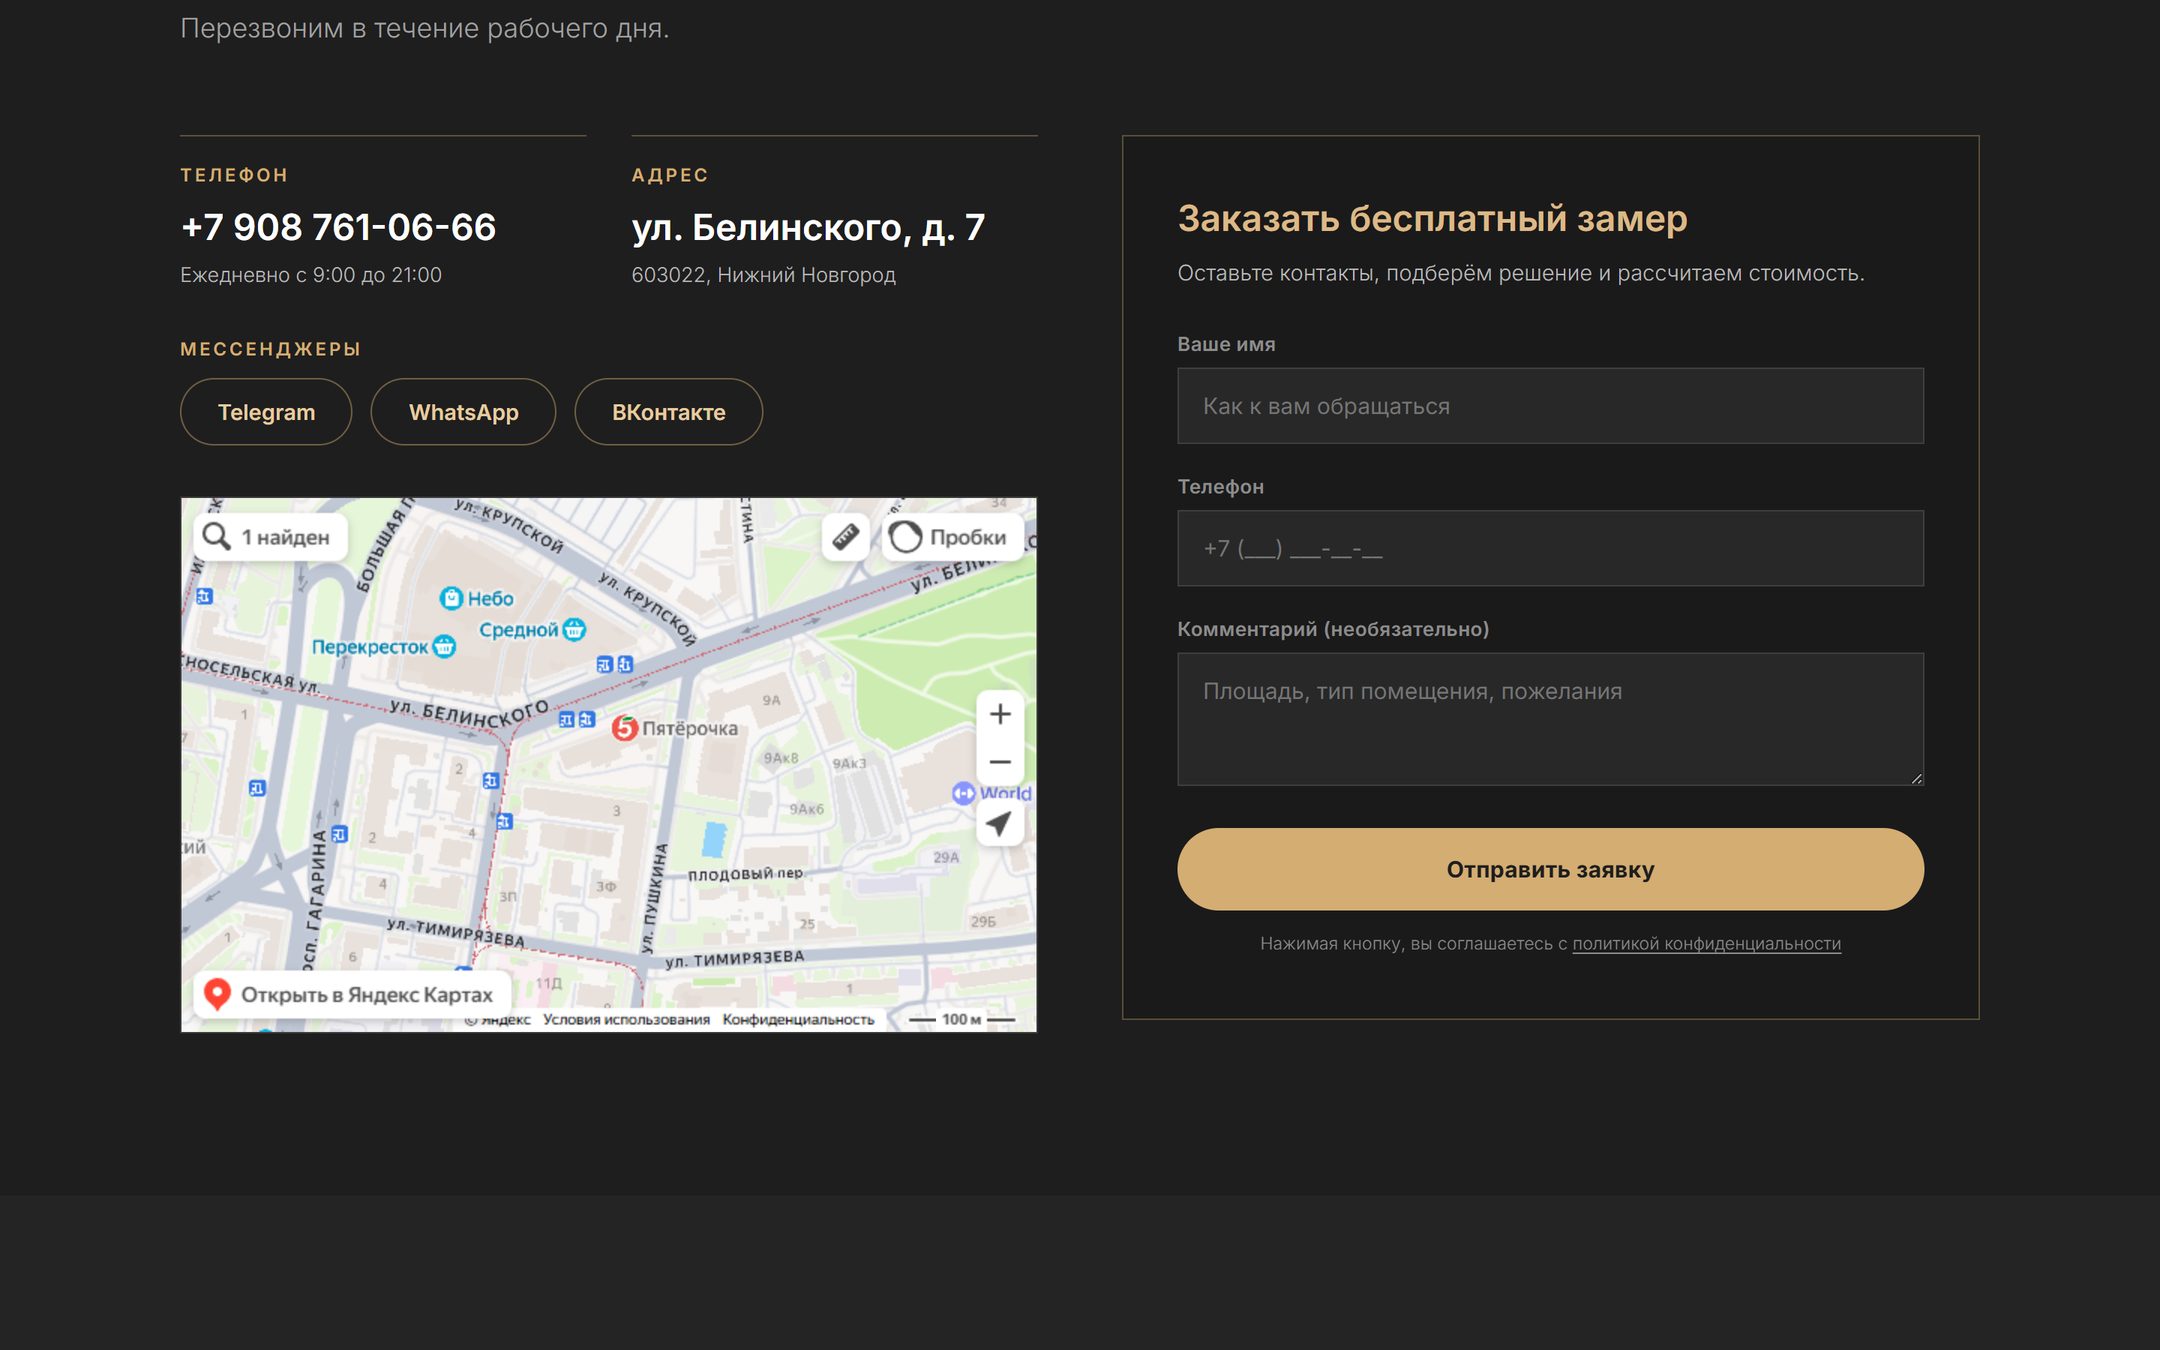Click the red pin in Открыть в Яндекс Картах
The height and width of the screenshot is (1350, 2160).
pos(217,994)
